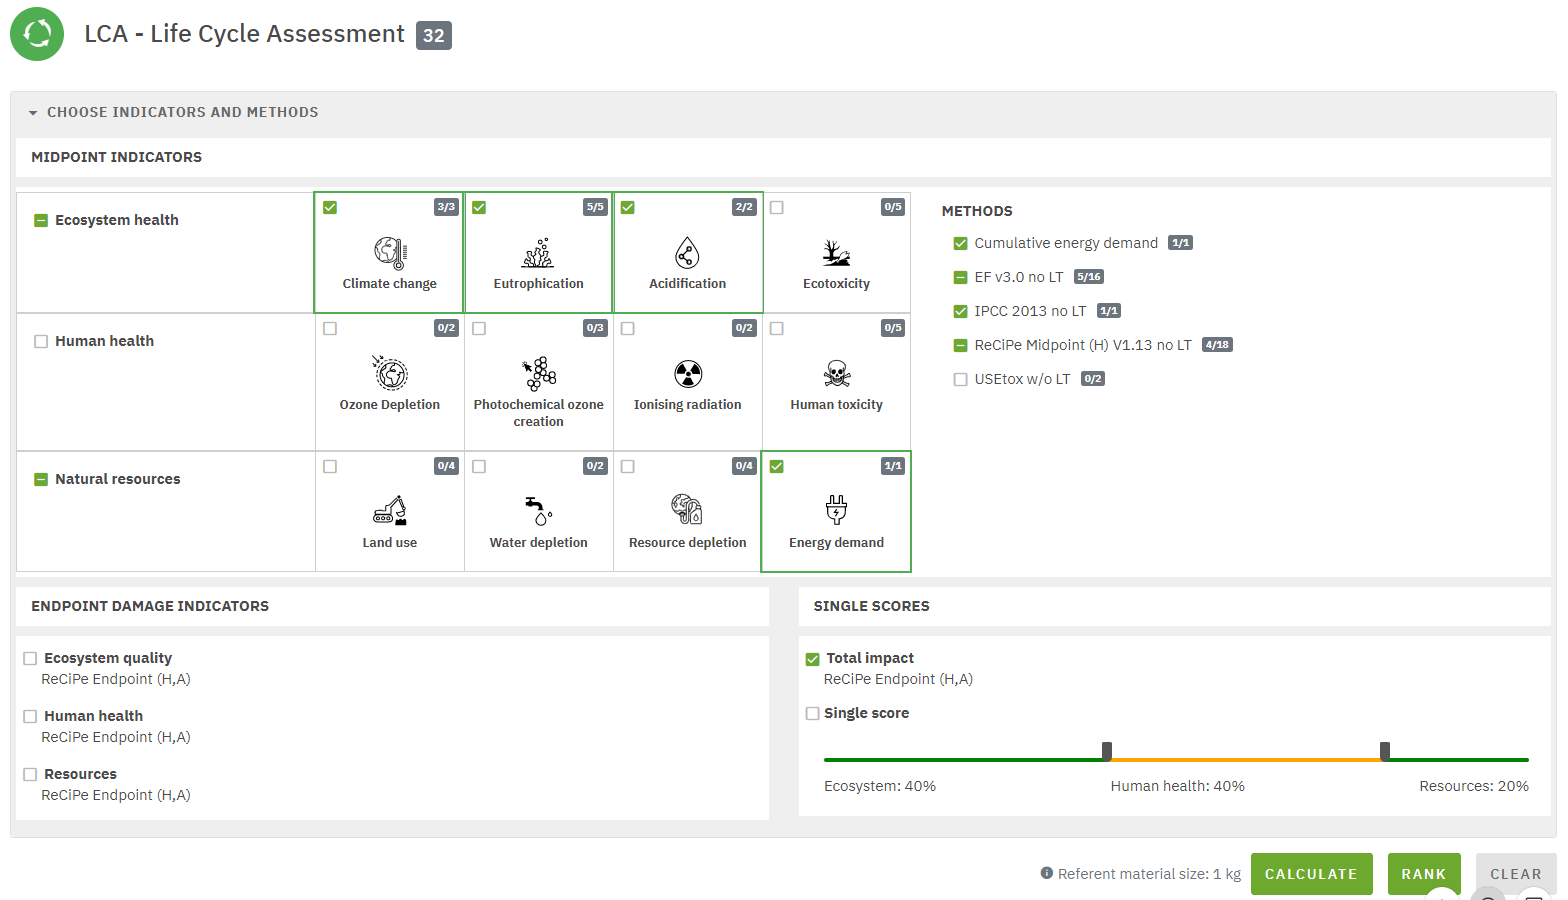The height and width of the screenshot is (900, 1568).
Task: Click the Ionising radiation icon
Action: pyautogui.click(x=687, y=374)
